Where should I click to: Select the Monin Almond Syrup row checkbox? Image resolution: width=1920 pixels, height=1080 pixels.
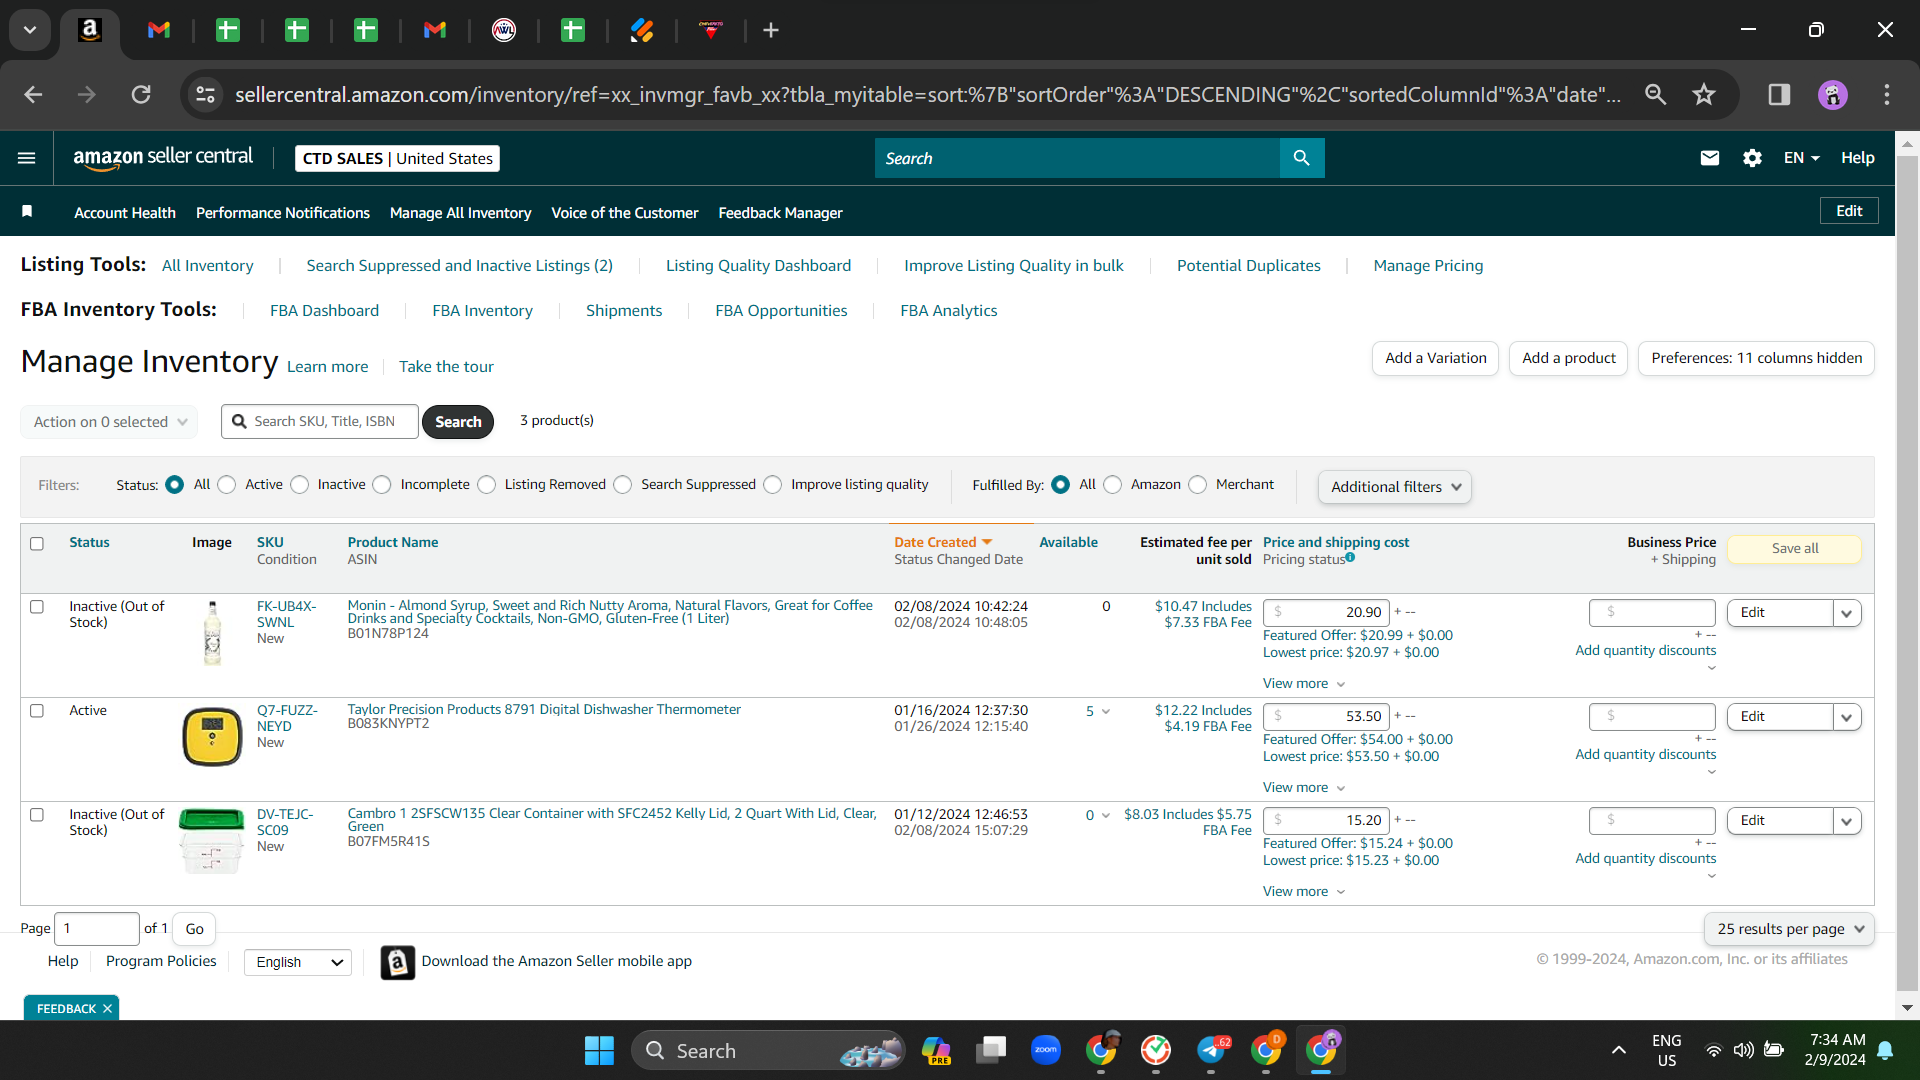[37, 607]
